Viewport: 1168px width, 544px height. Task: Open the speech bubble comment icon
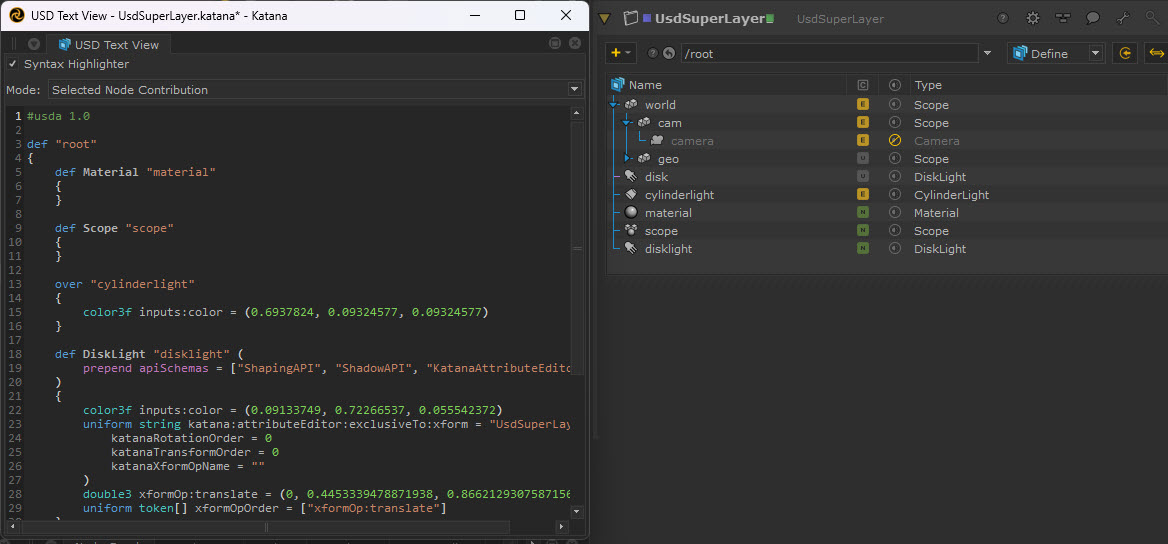click(1093, 18)
